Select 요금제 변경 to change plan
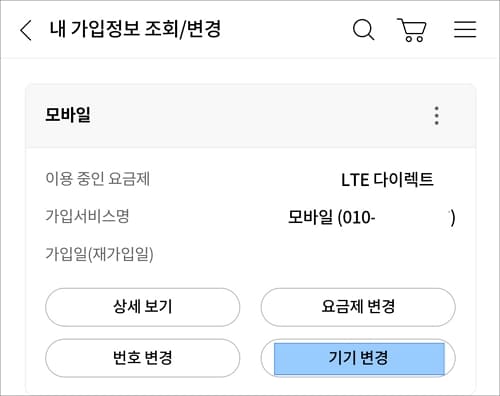The height and width of the screenshot is (396, 500). pos(358,307)
